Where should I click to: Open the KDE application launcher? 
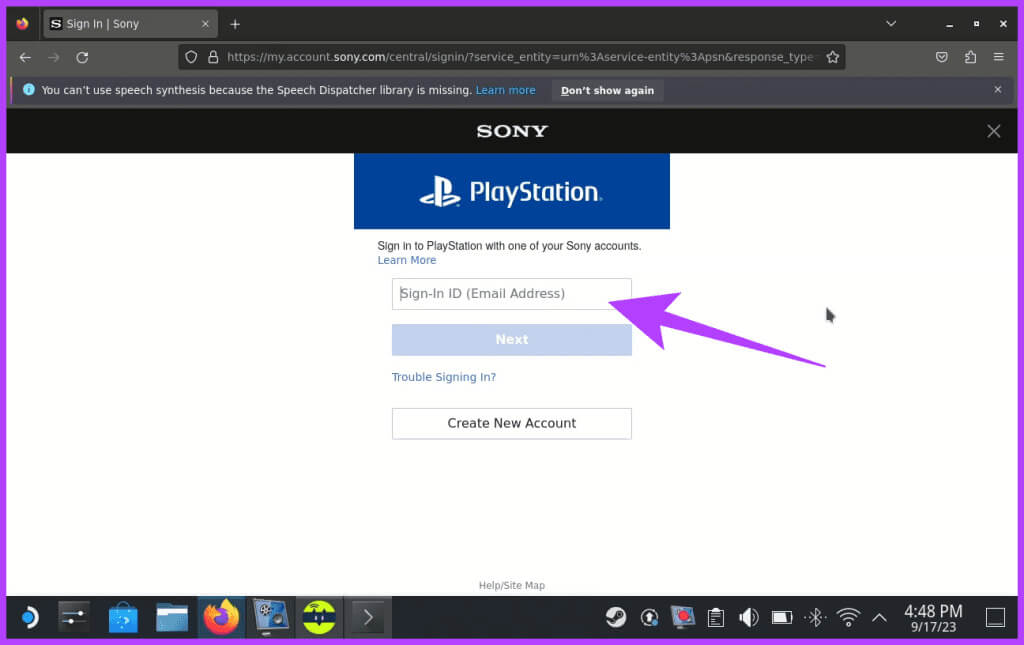point(29,617)
